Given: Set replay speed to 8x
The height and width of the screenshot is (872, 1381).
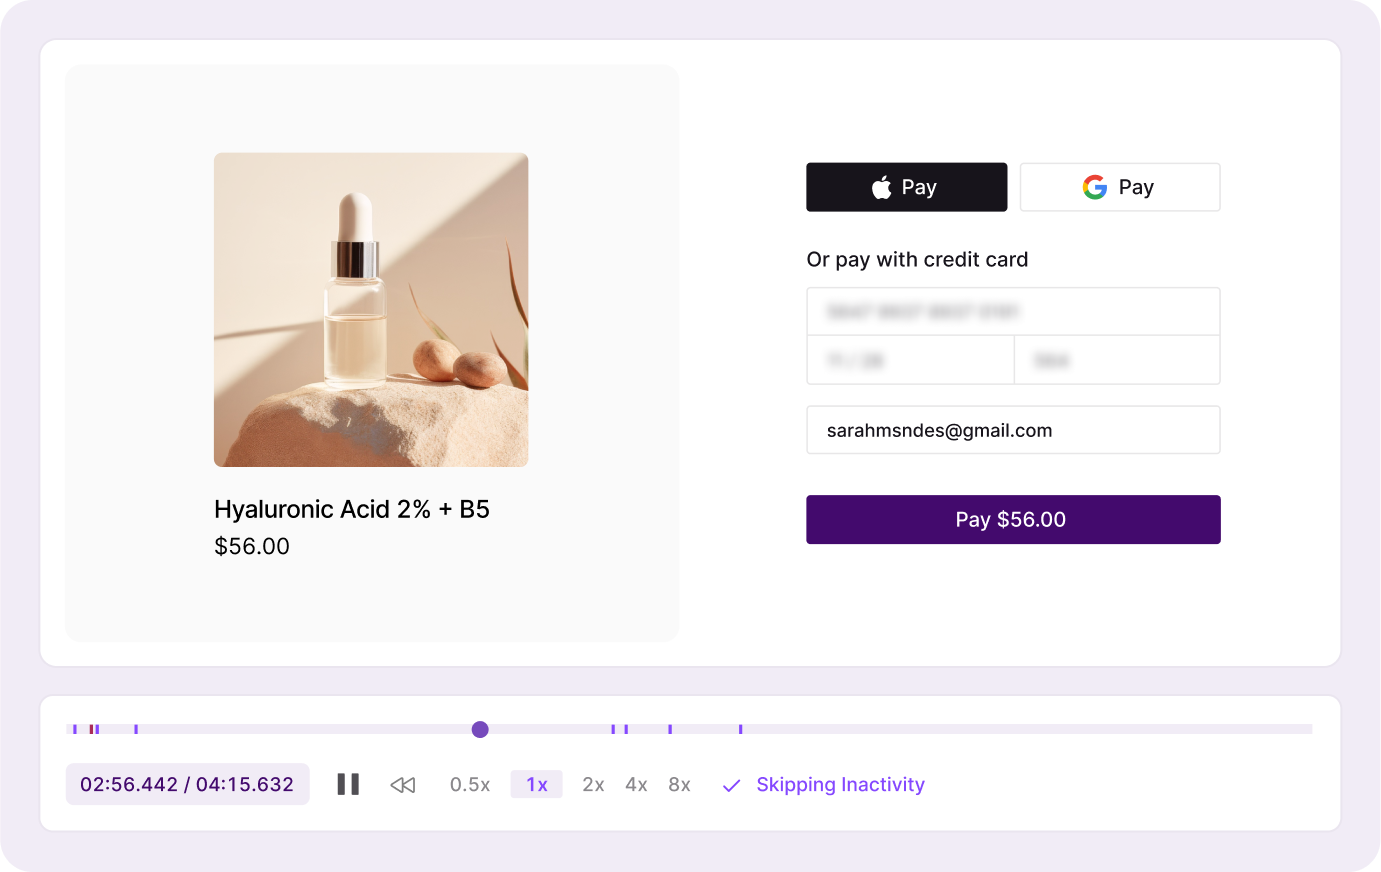Looking at the screenshot, I should (679, 785).
